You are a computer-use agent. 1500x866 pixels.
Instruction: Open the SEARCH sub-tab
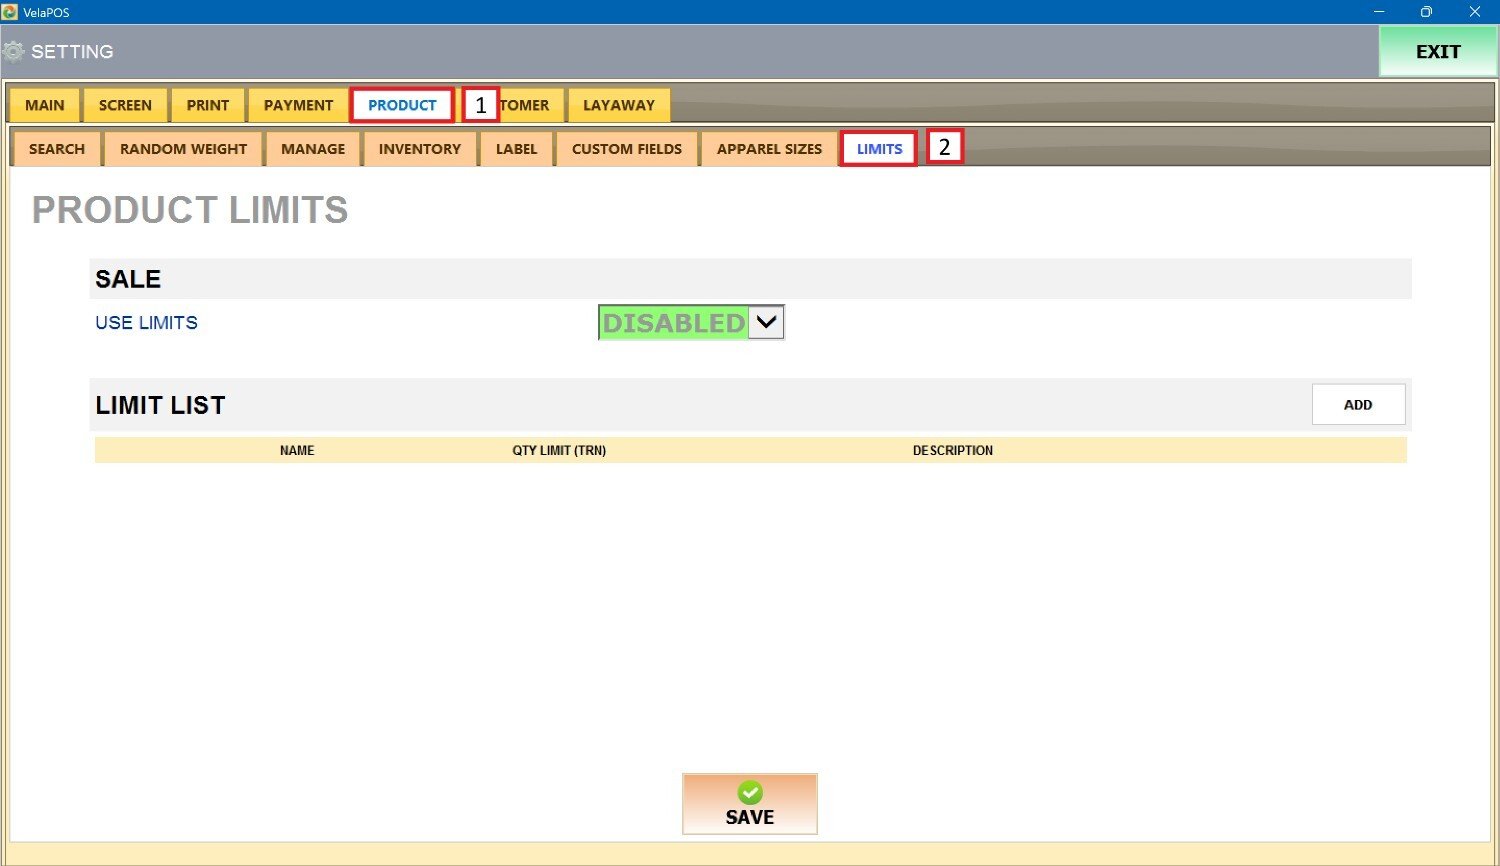click(x=57, y=149)
